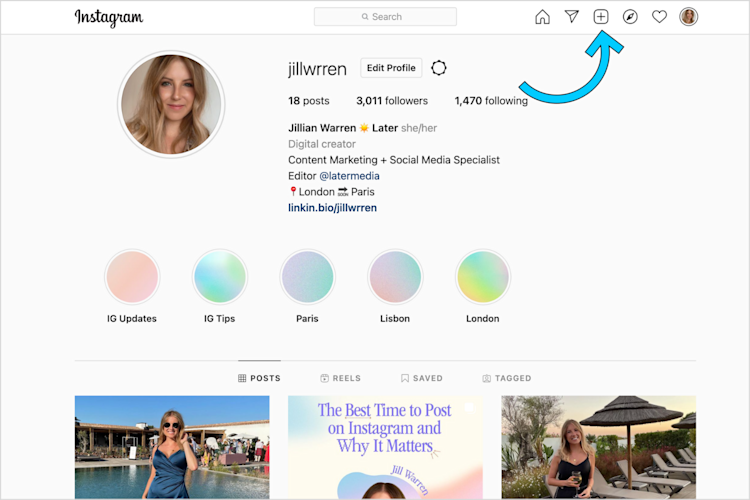Click the Digital creator category label

click(x=322, y=144)
